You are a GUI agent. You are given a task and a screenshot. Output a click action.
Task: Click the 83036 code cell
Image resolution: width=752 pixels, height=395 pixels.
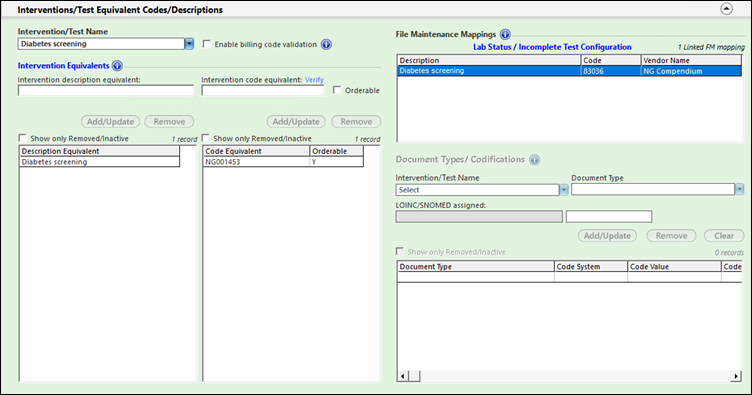[x=611, y=71]
